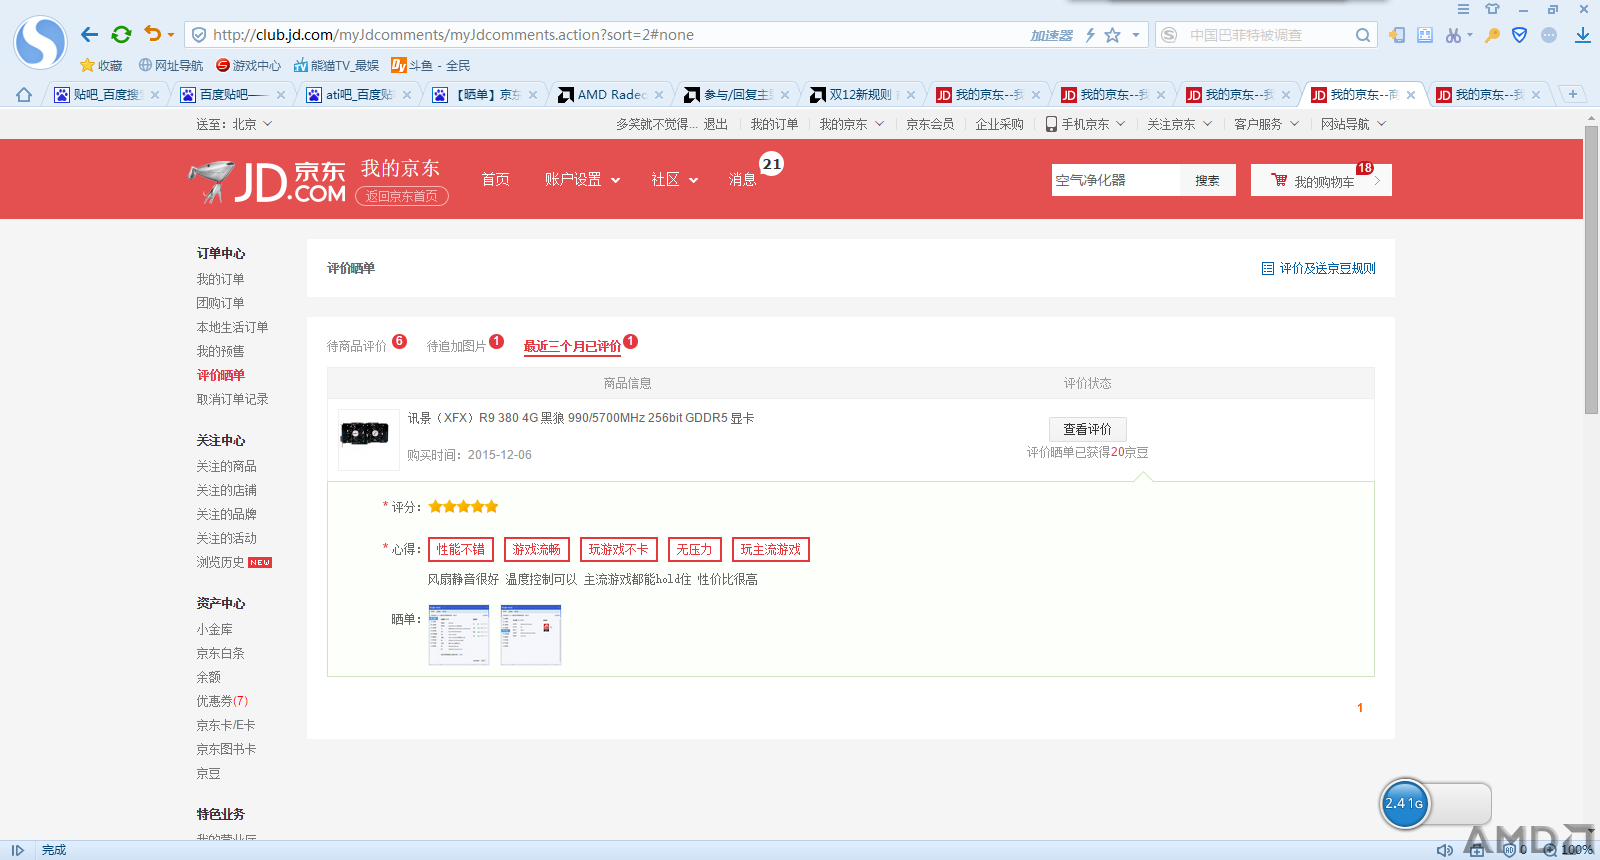Screen dimensions: 1600x860
Task: Click the site security shield before URL
Action: (x=199, y=35)
